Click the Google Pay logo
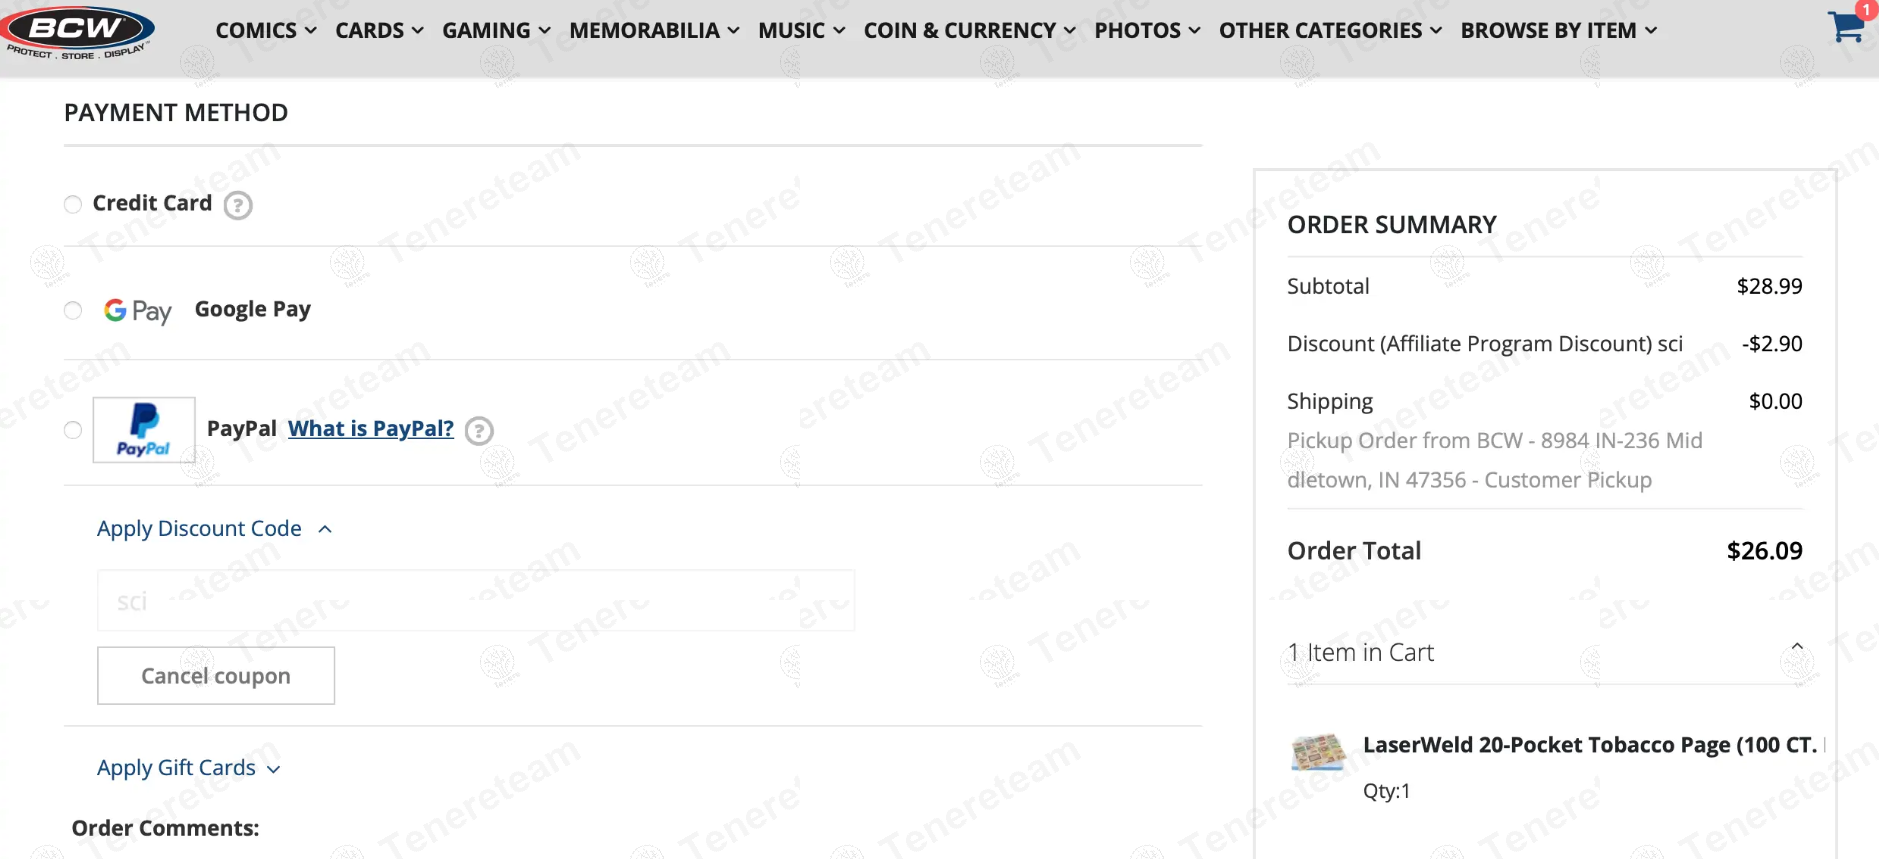The height and width of the screenshot is (859, 1879). pos(138,311)
